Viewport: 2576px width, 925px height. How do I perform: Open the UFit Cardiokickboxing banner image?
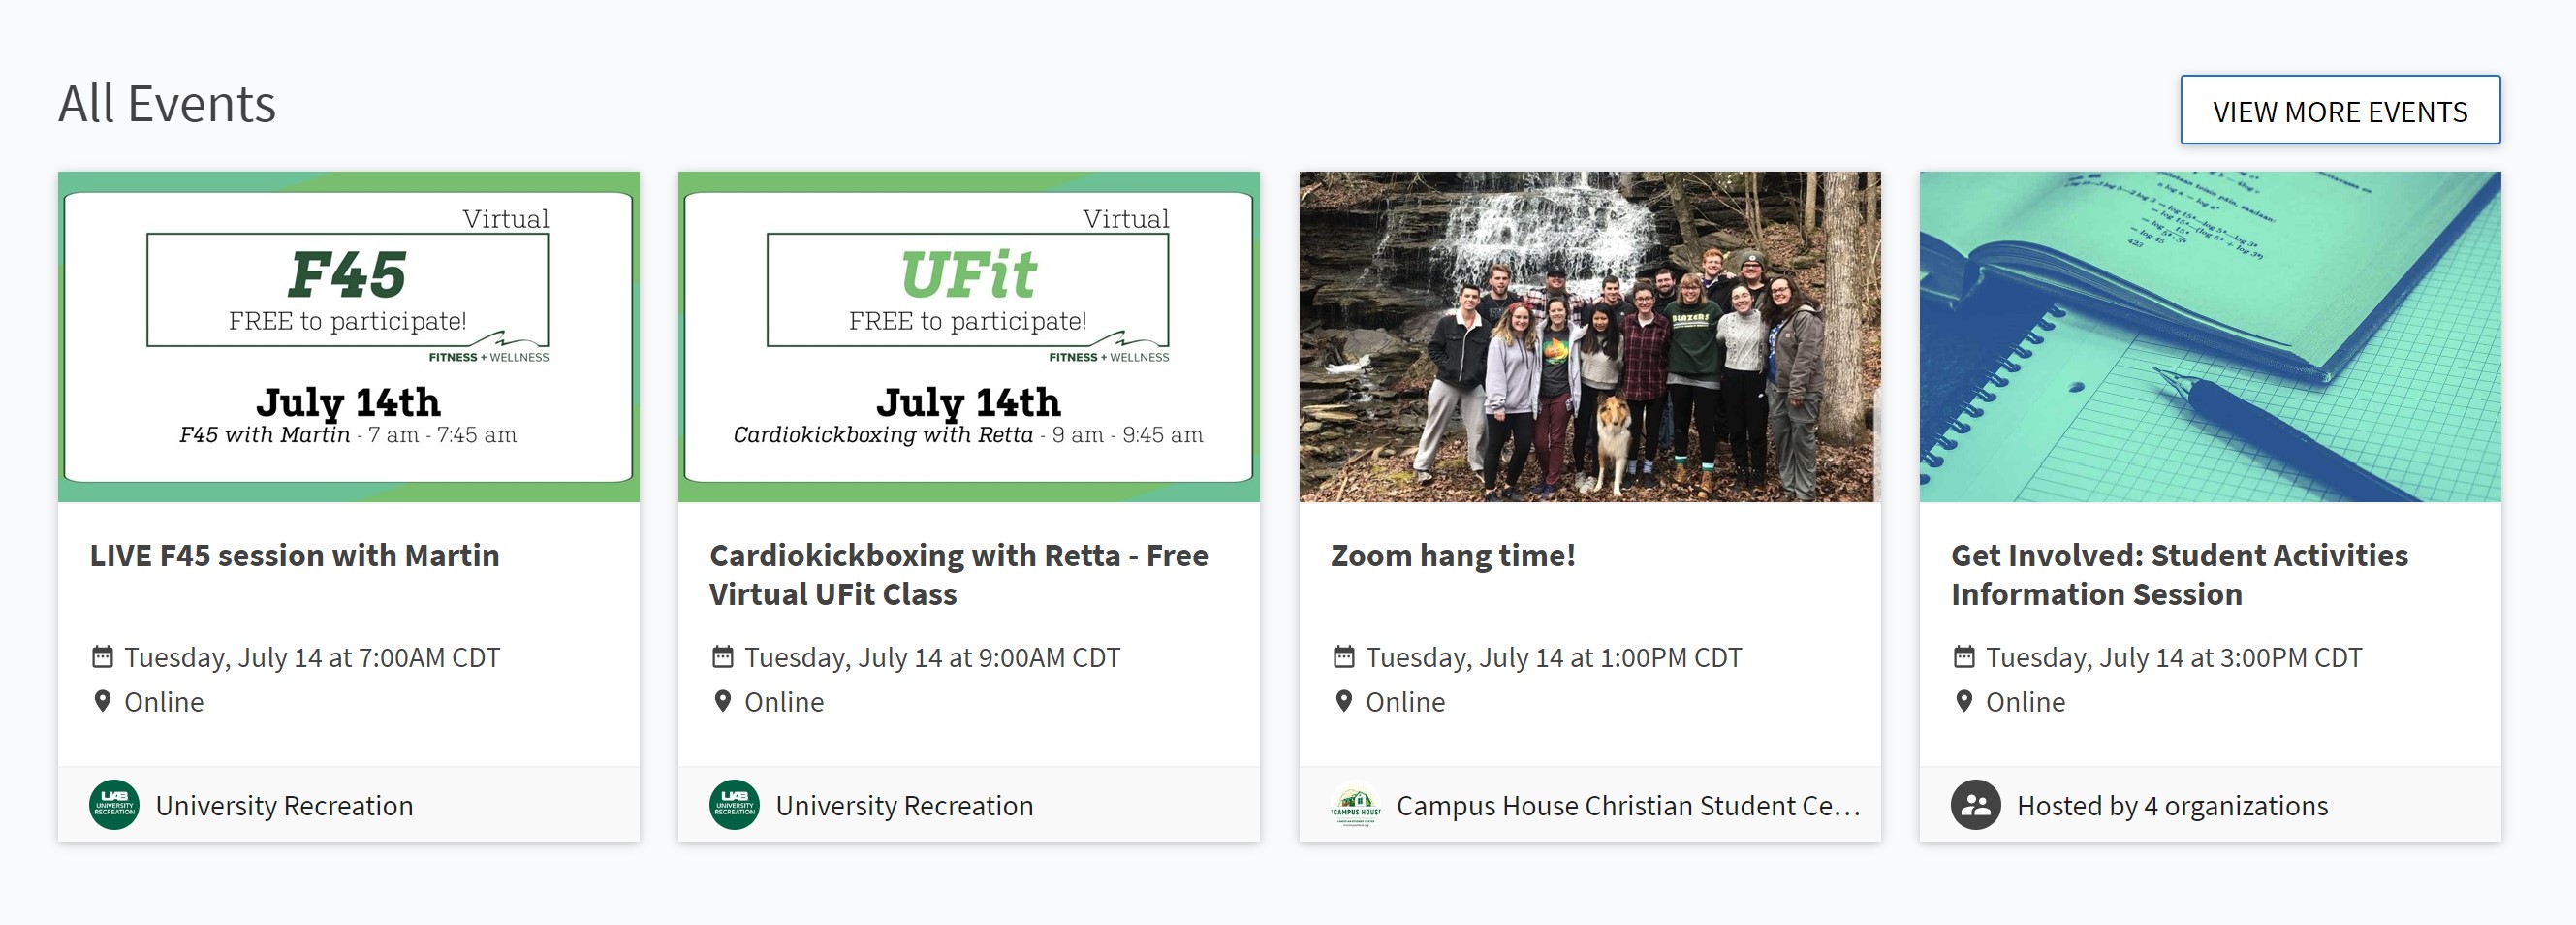click(x=968, y=336)
